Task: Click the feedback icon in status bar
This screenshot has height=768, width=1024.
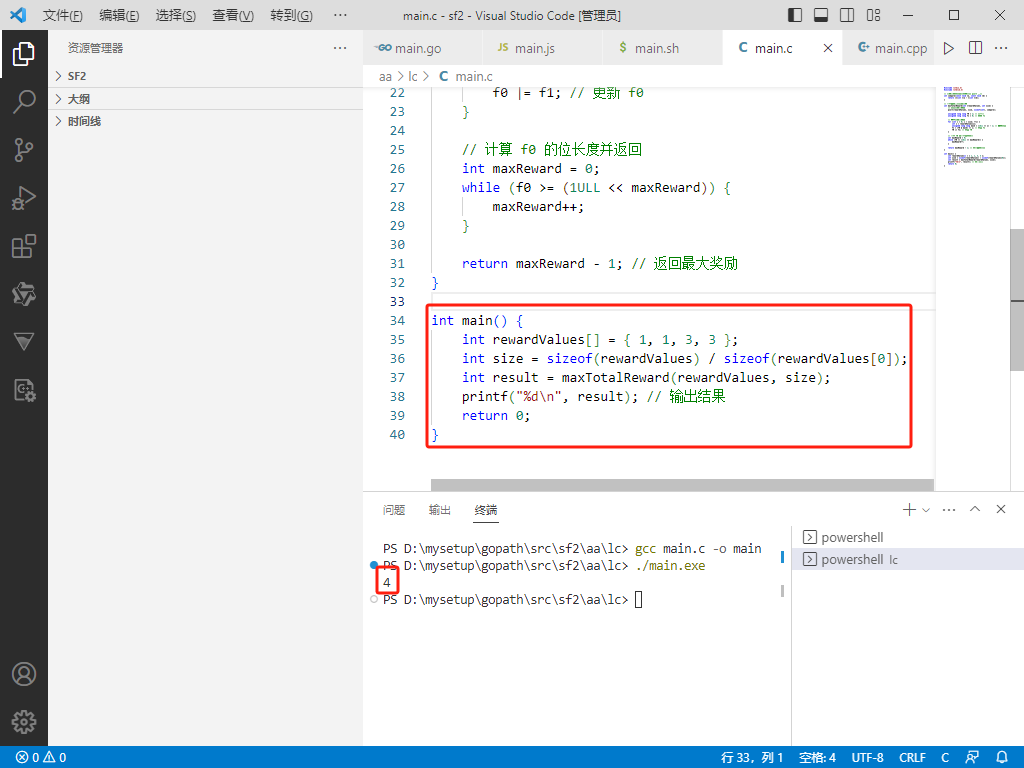Action: pos(972,758)
